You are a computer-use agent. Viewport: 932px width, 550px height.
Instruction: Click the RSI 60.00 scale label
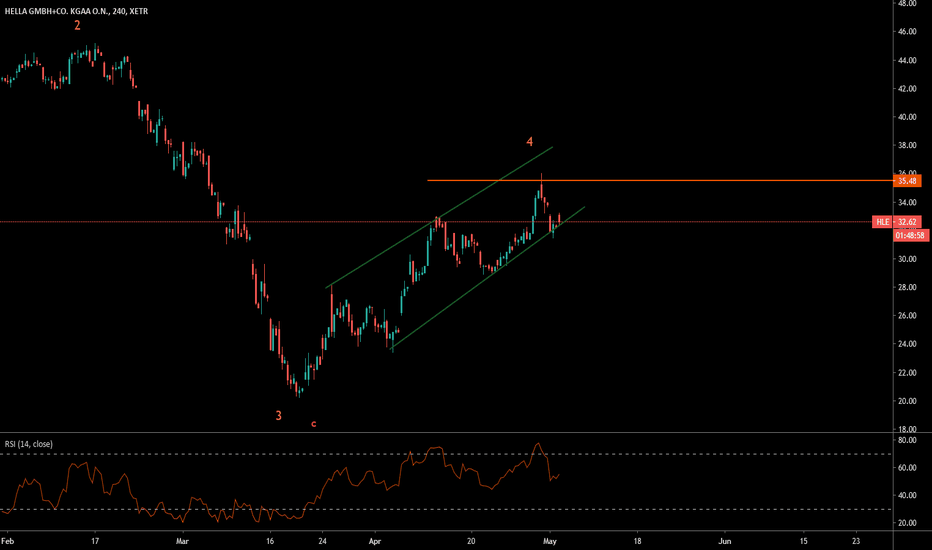(907, 468)
